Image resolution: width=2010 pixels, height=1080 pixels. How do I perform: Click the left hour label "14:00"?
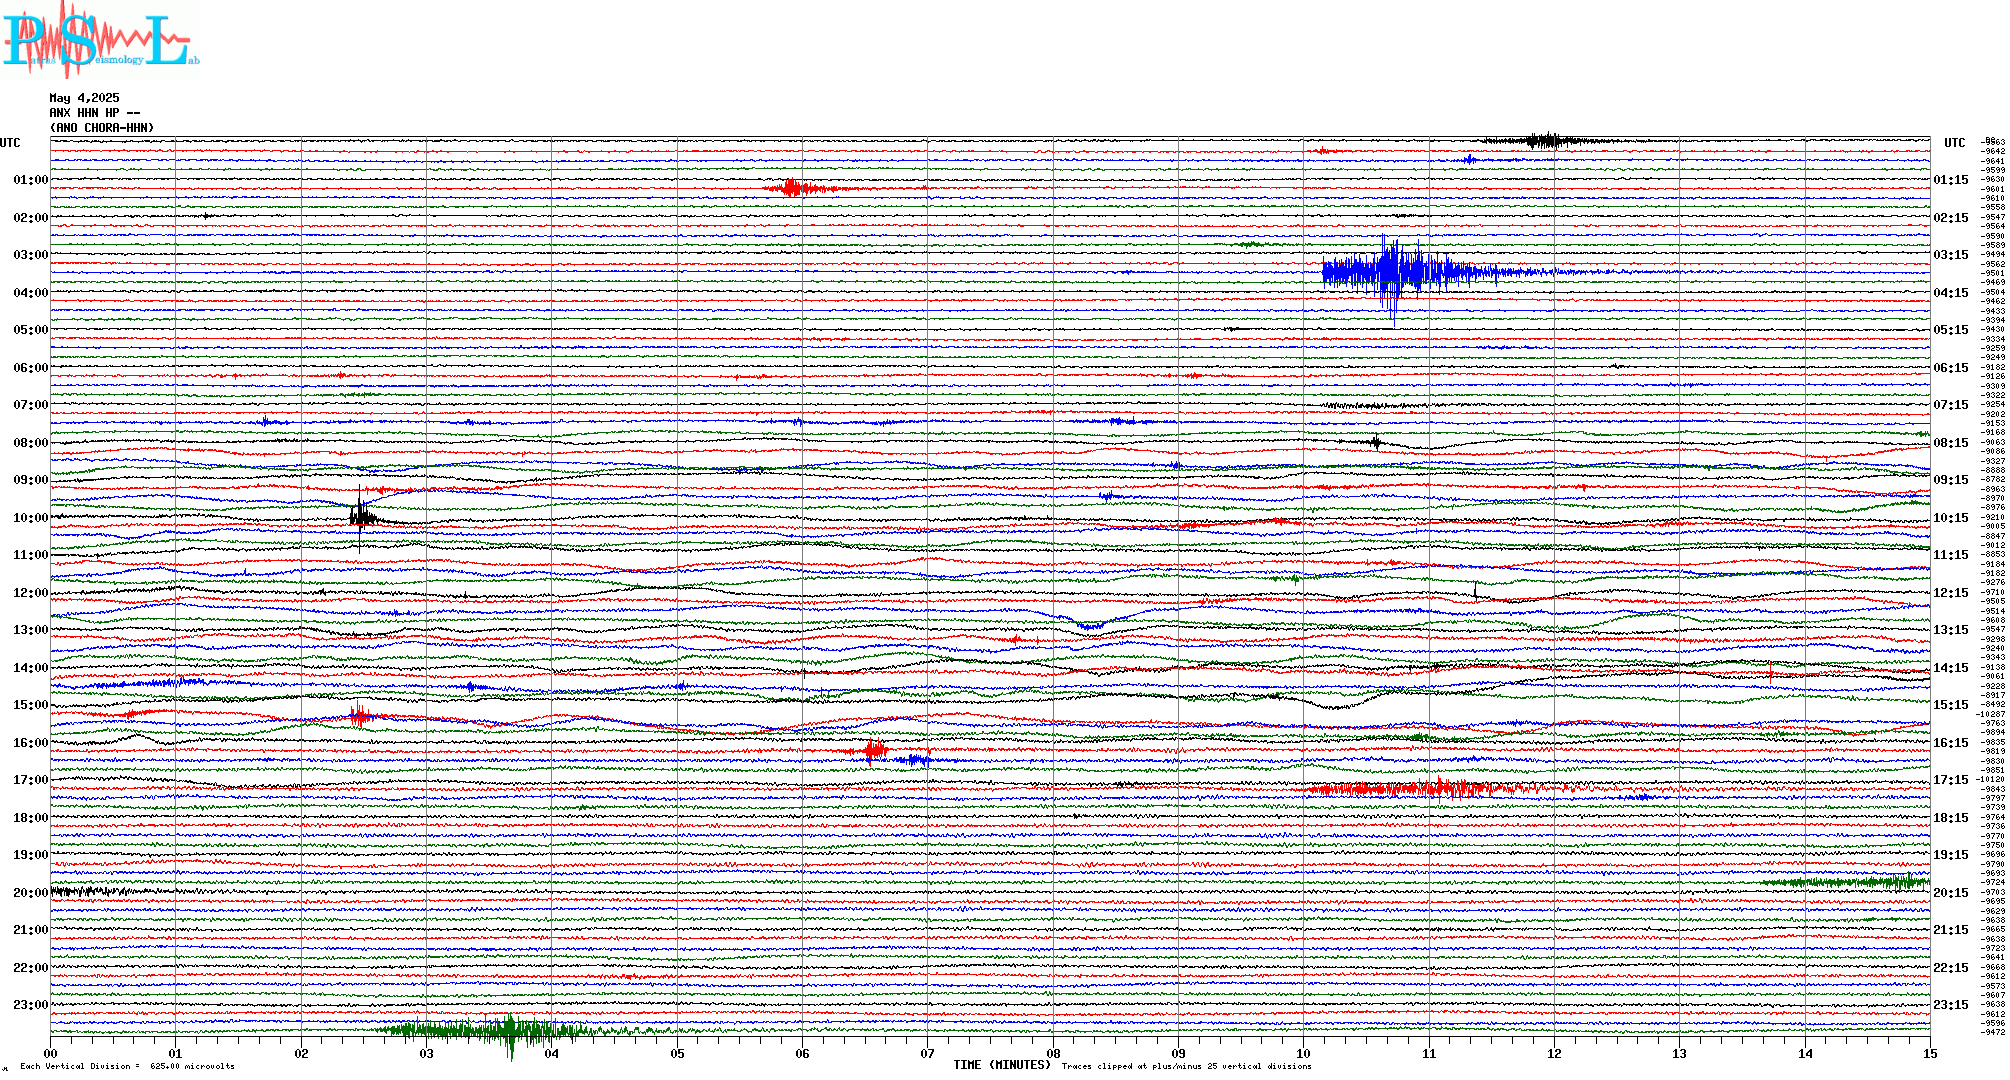coord(31,668)
